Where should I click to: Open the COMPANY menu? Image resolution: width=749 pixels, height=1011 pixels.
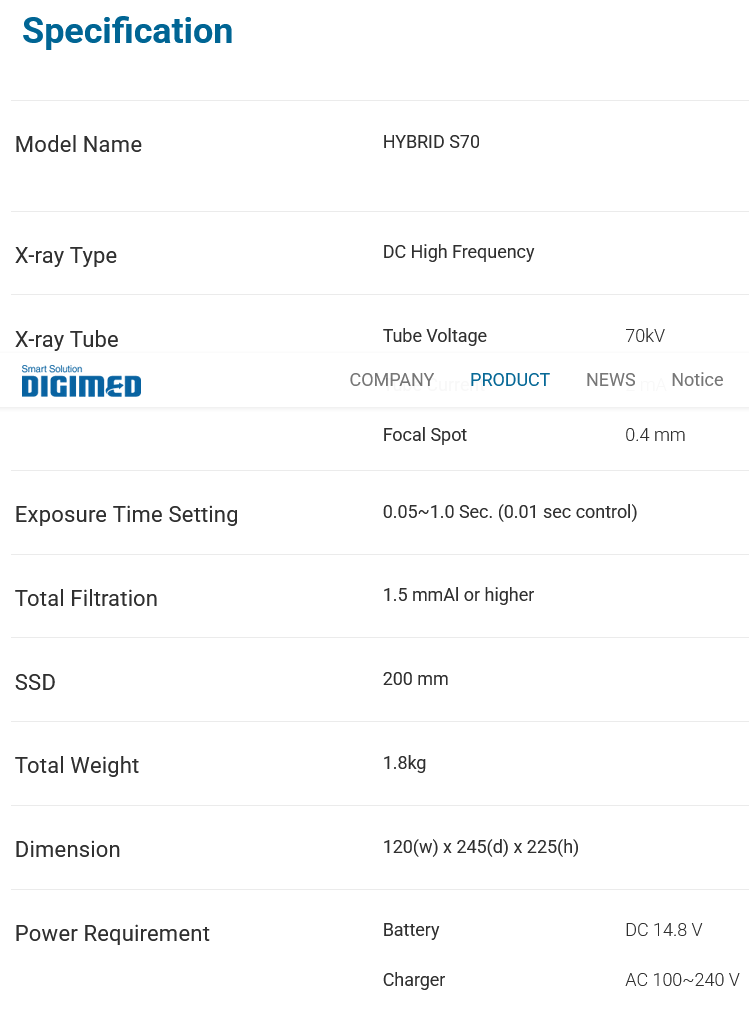coord(391,380)
